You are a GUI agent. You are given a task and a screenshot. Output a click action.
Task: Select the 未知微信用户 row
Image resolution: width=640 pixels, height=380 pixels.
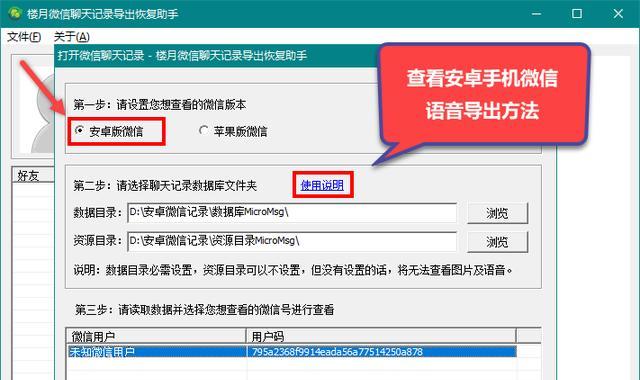[291, 351]
